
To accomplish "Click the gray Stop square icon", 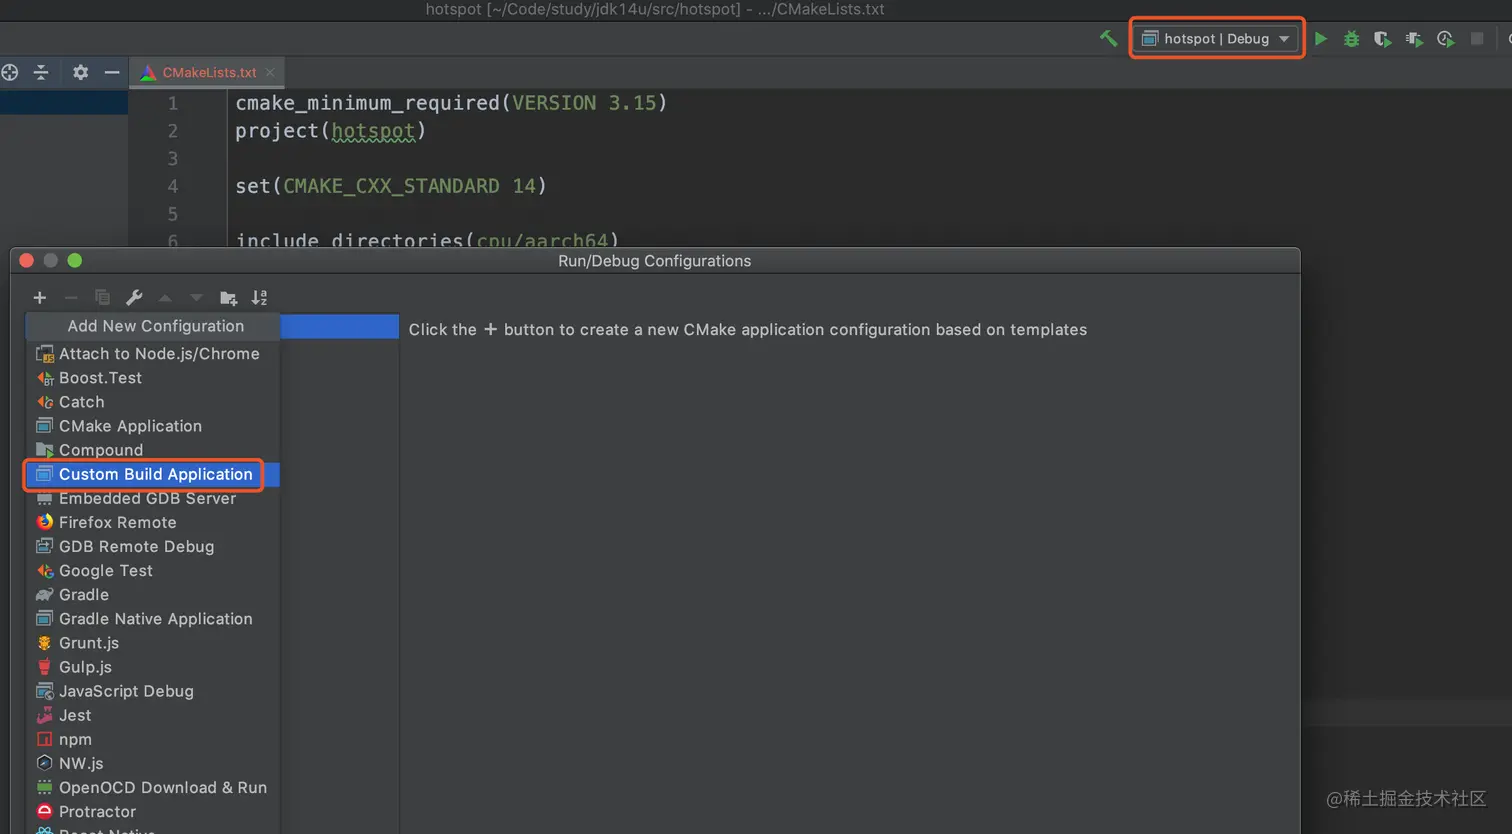I will [x=1476, y=39].
